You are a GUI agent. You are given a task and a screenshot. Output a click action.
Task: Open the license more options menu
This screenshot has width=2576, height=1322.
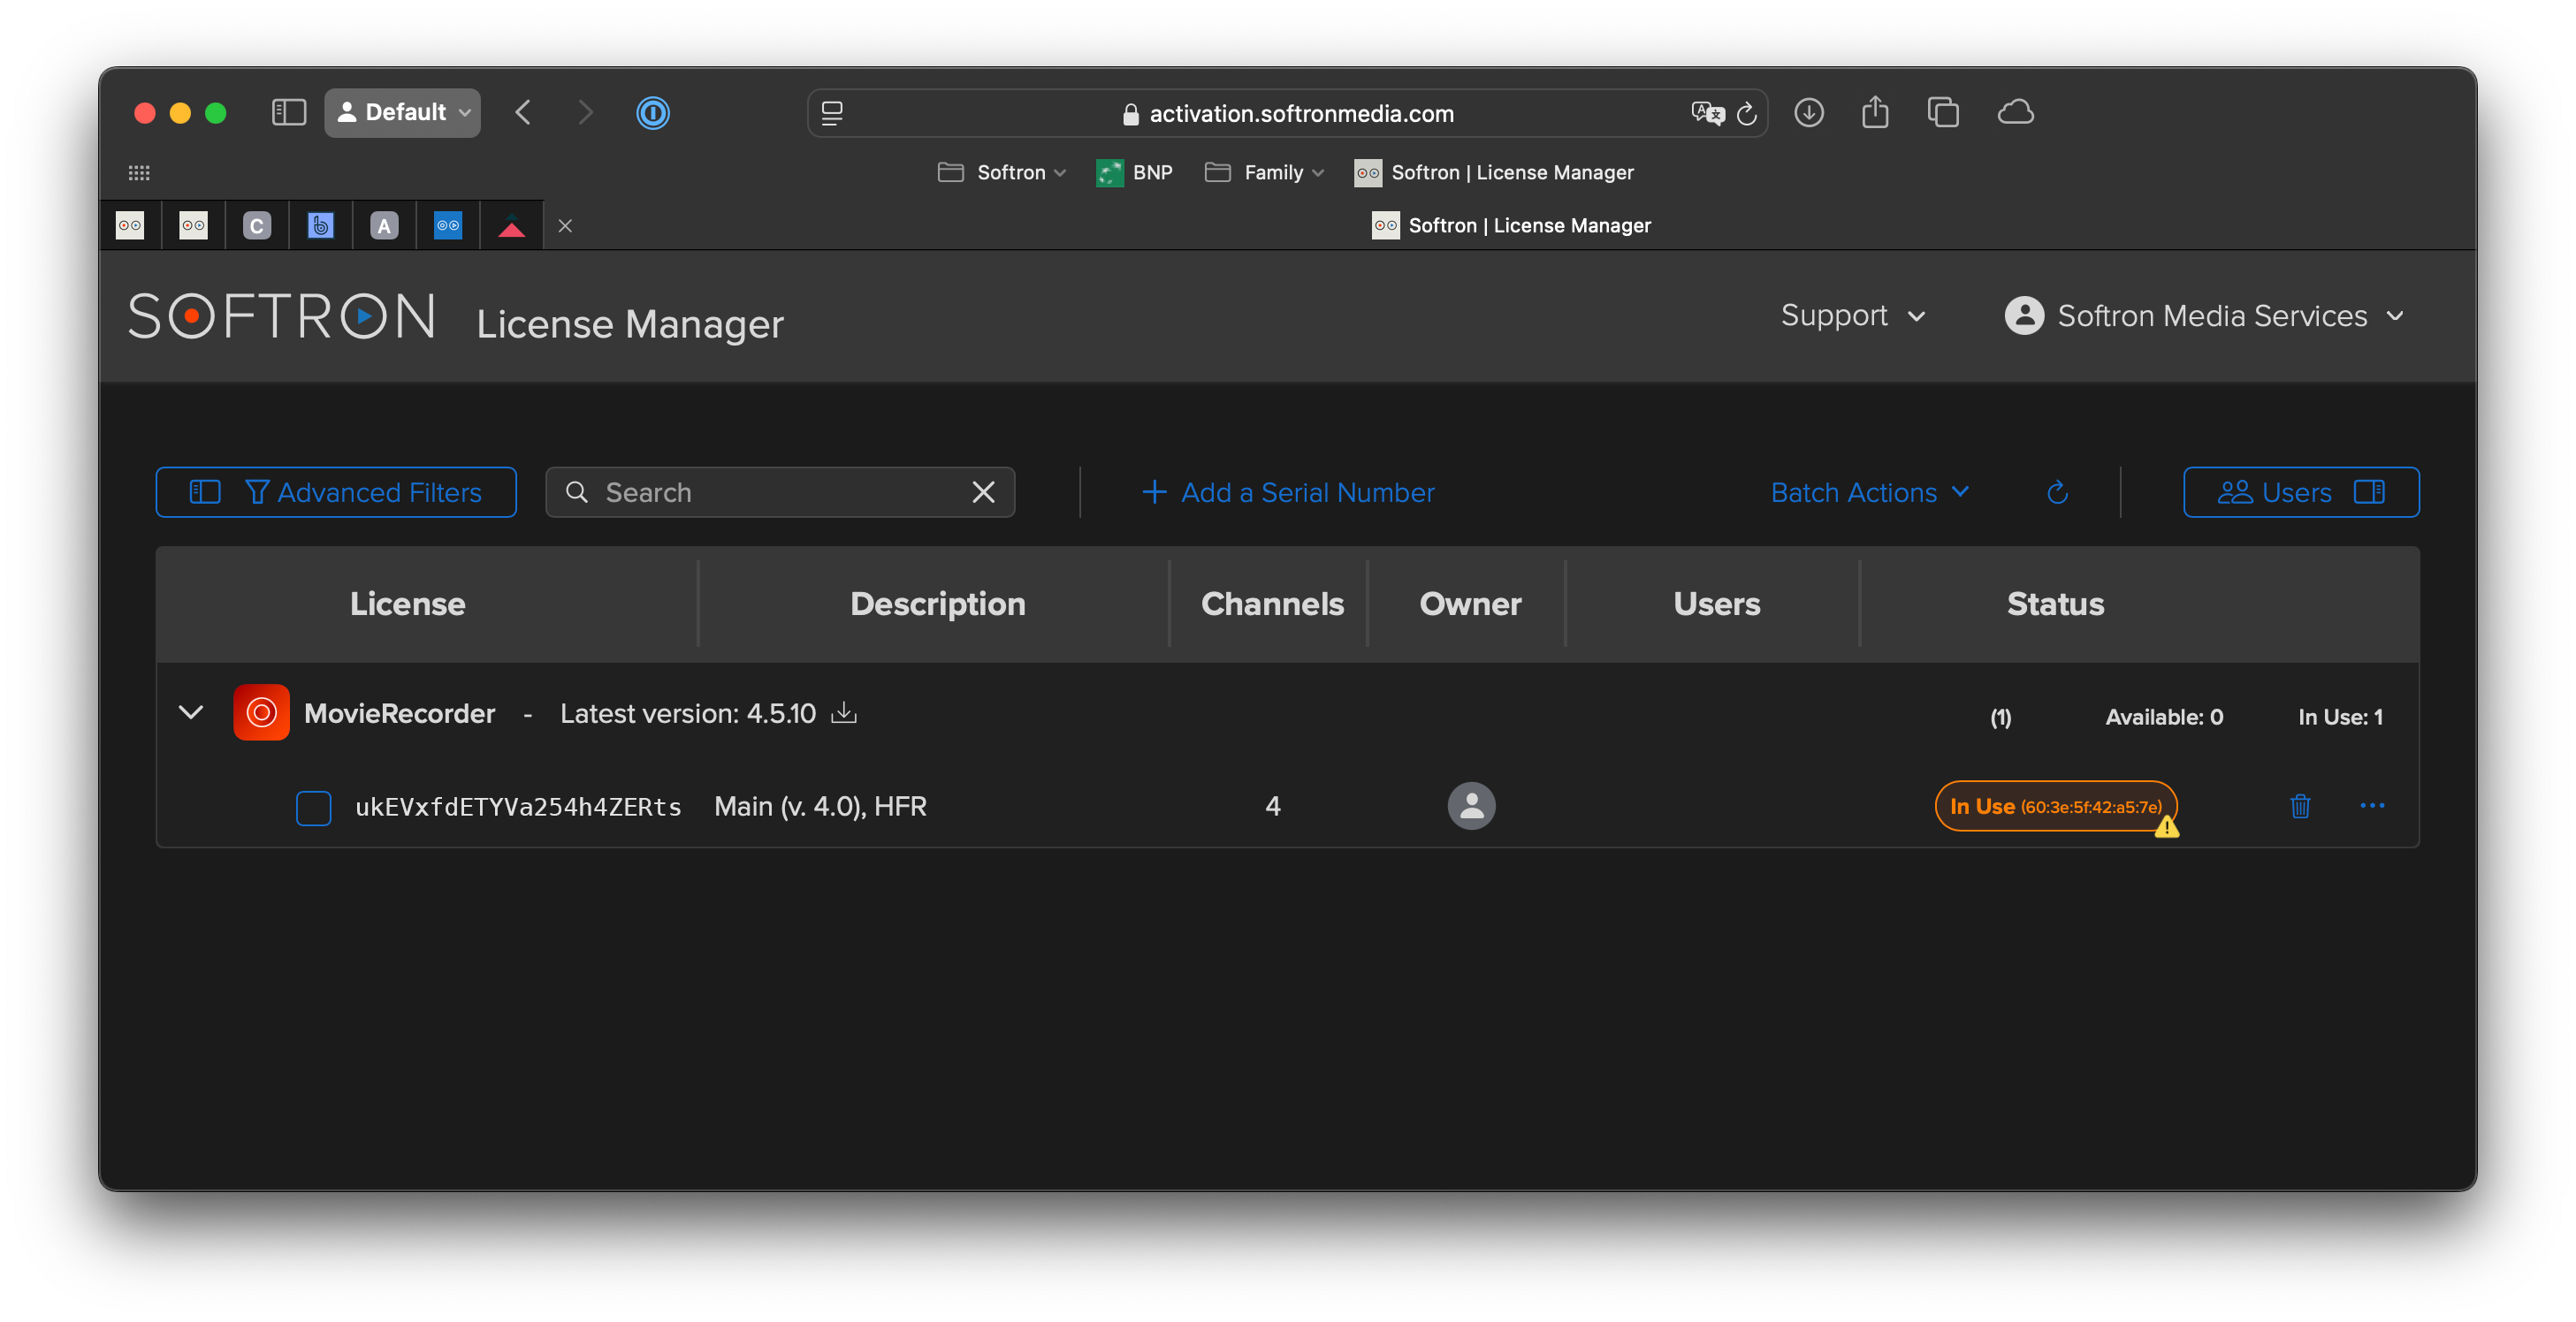[x=2372, y=806]
